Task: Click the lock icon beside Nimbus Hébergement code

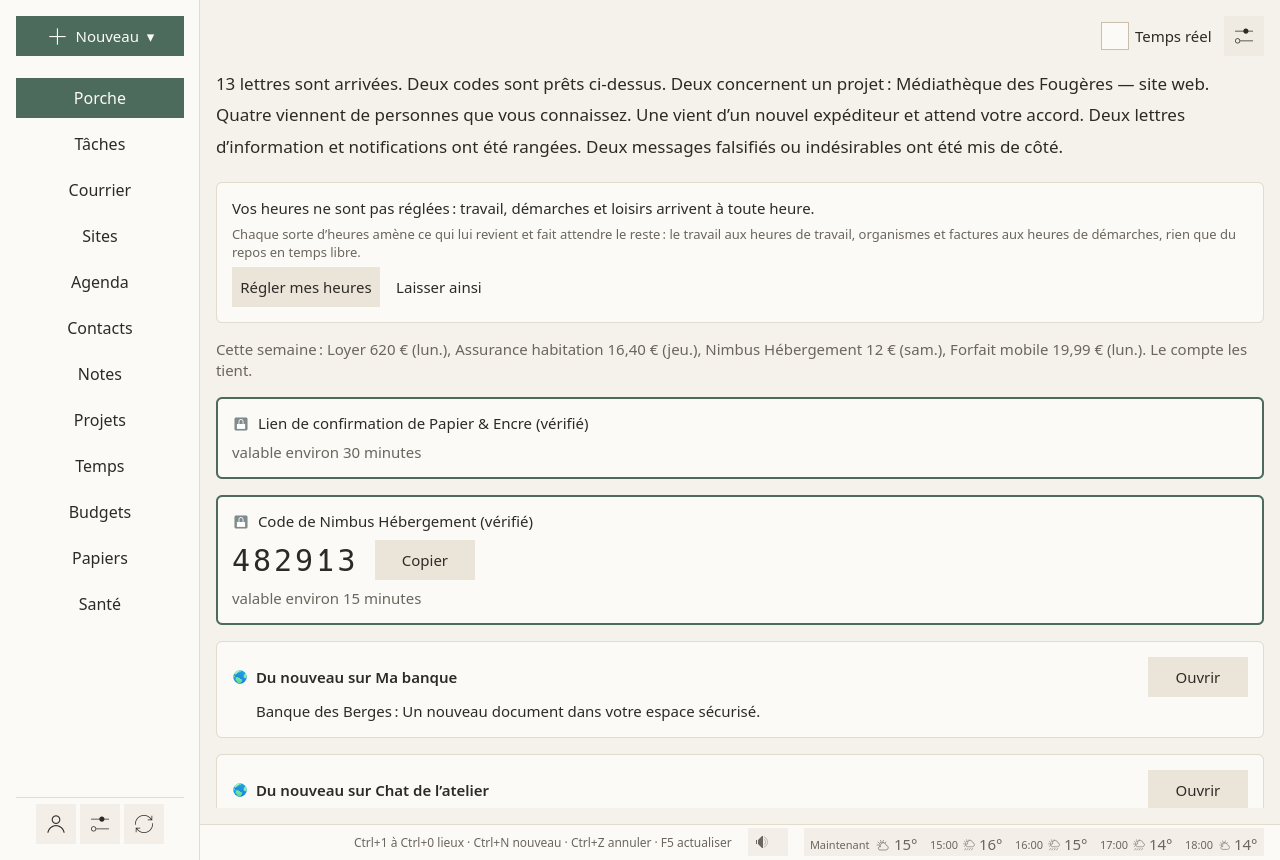Action: 241,522
